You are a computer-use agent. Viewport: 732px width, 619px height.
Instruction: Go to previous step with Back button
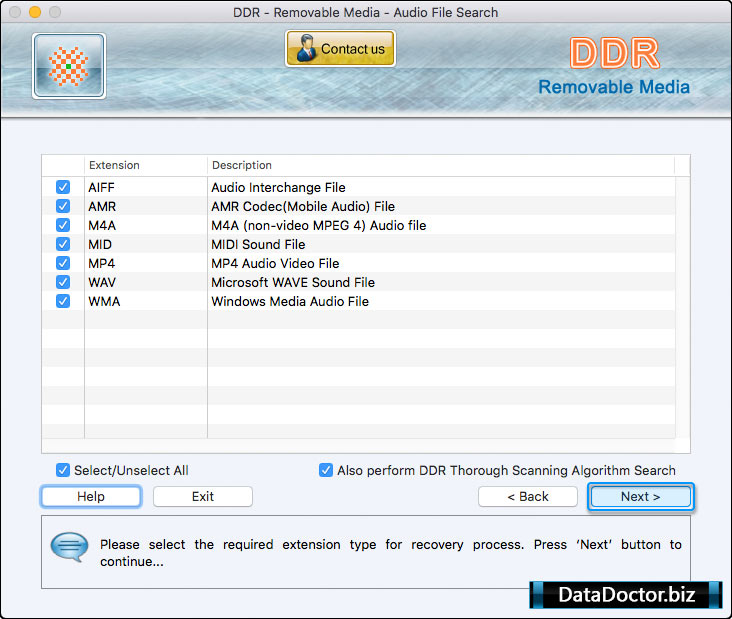528,496
